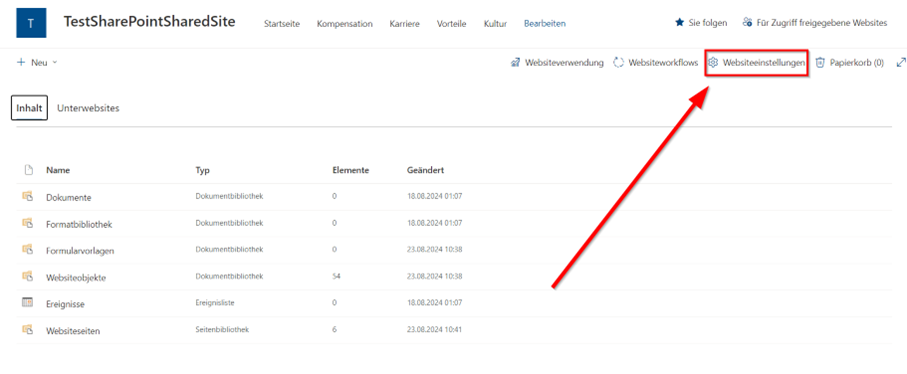This screenshot has height=374, width=907.
Task: Open the Ereignisse list
Action: tap(65, 304)
